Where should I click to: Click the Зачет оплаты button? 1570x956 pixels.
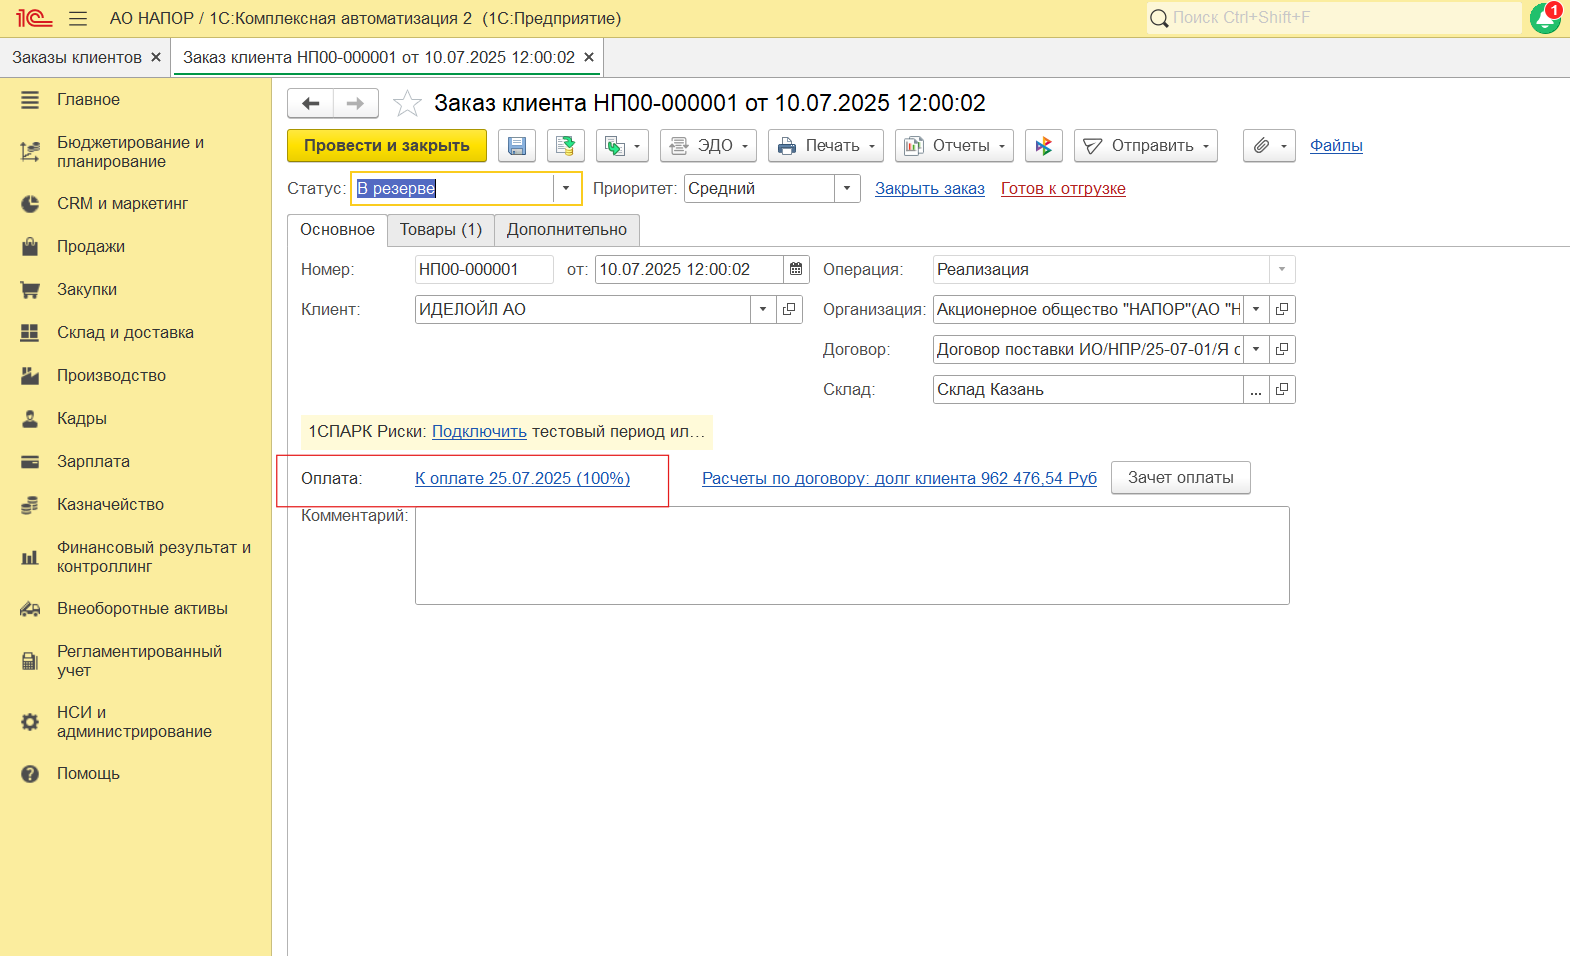coord(1180,478)
